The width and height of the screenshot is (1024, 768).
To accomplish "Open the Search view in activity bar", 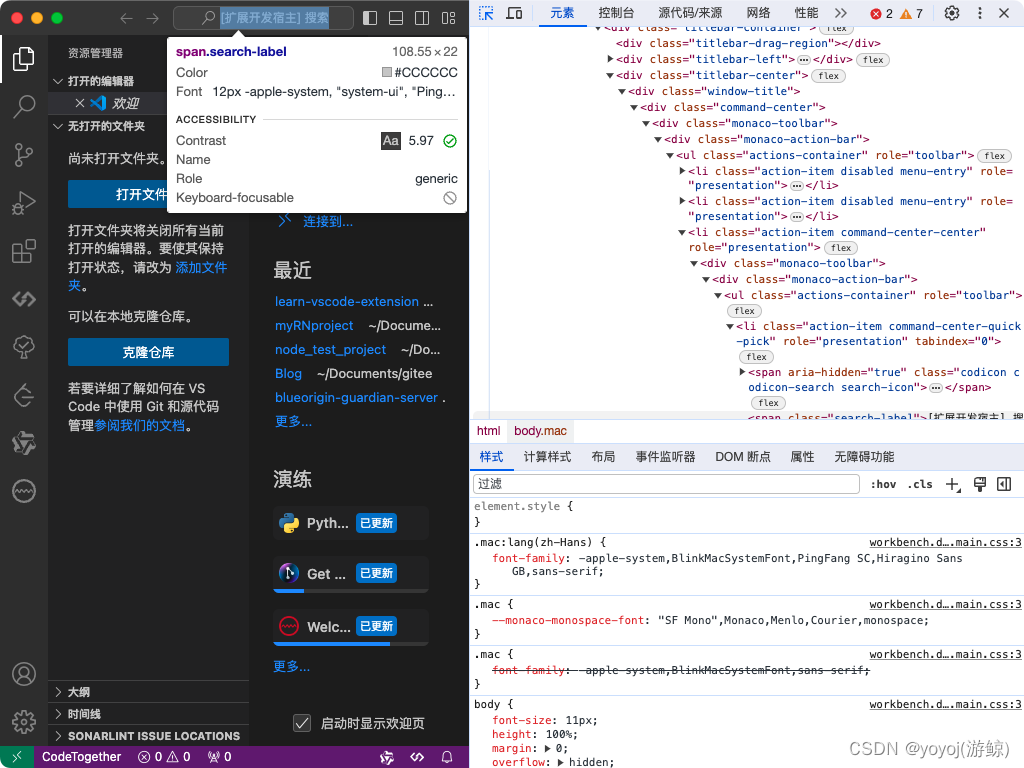I will tap(24, 106).
